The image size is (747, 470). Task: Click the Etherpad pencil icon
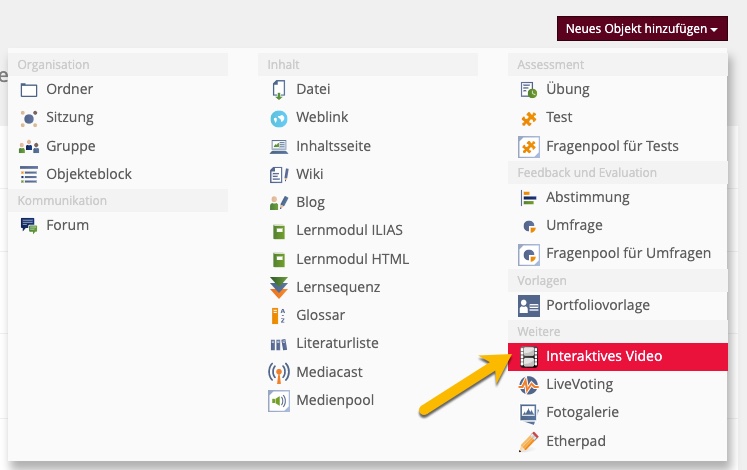click(x=529, y=441)
